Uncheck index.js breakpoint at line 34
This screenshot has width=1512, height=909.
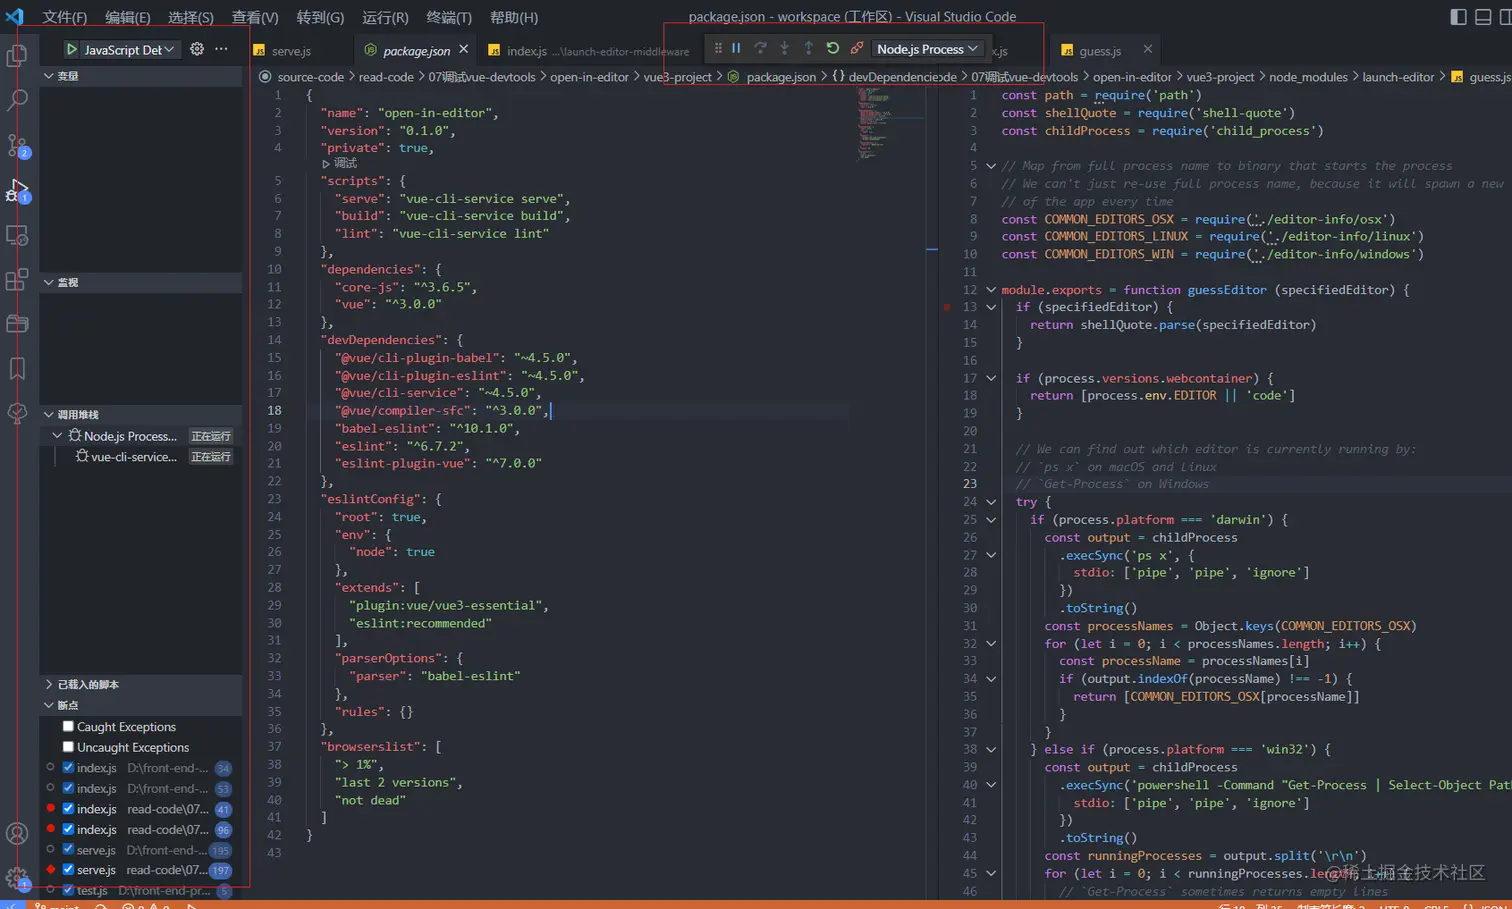click(68, 768)
